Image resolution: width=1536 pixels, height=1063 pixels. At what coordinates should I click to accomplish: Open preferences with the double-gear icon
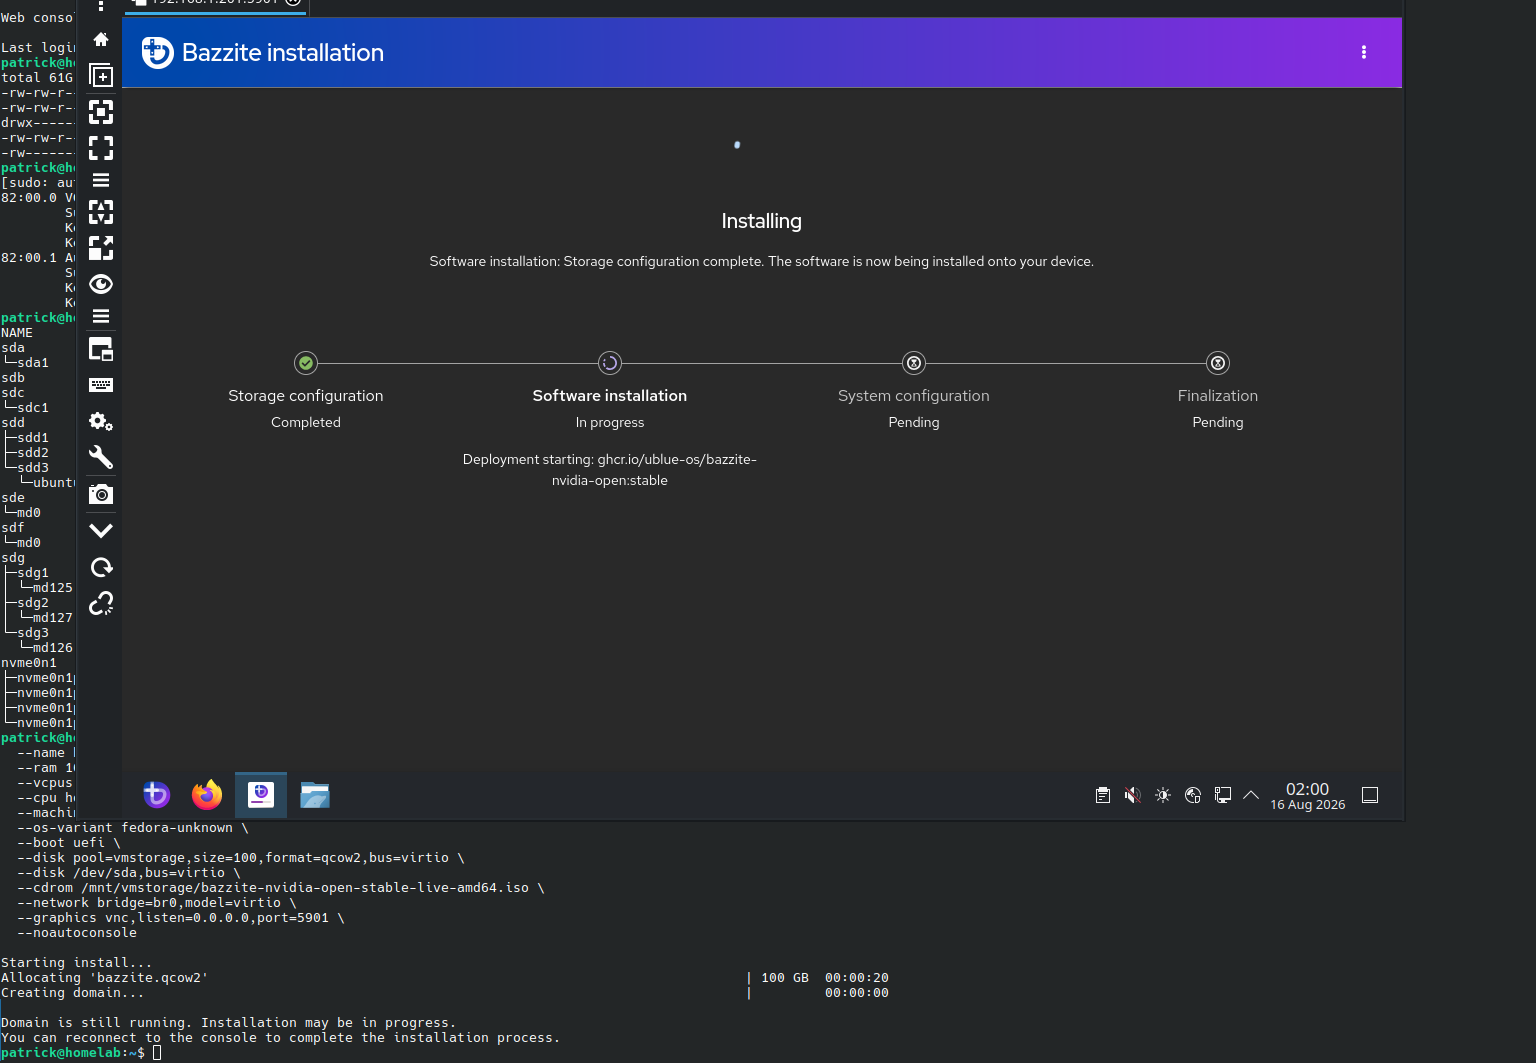101,421
